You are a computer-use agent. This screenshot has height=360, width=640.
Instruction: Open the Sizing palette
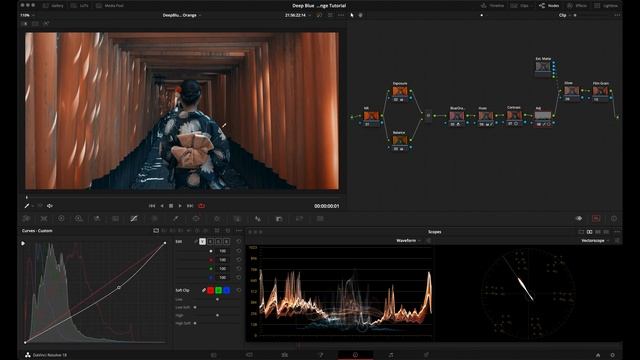[299, 219]
